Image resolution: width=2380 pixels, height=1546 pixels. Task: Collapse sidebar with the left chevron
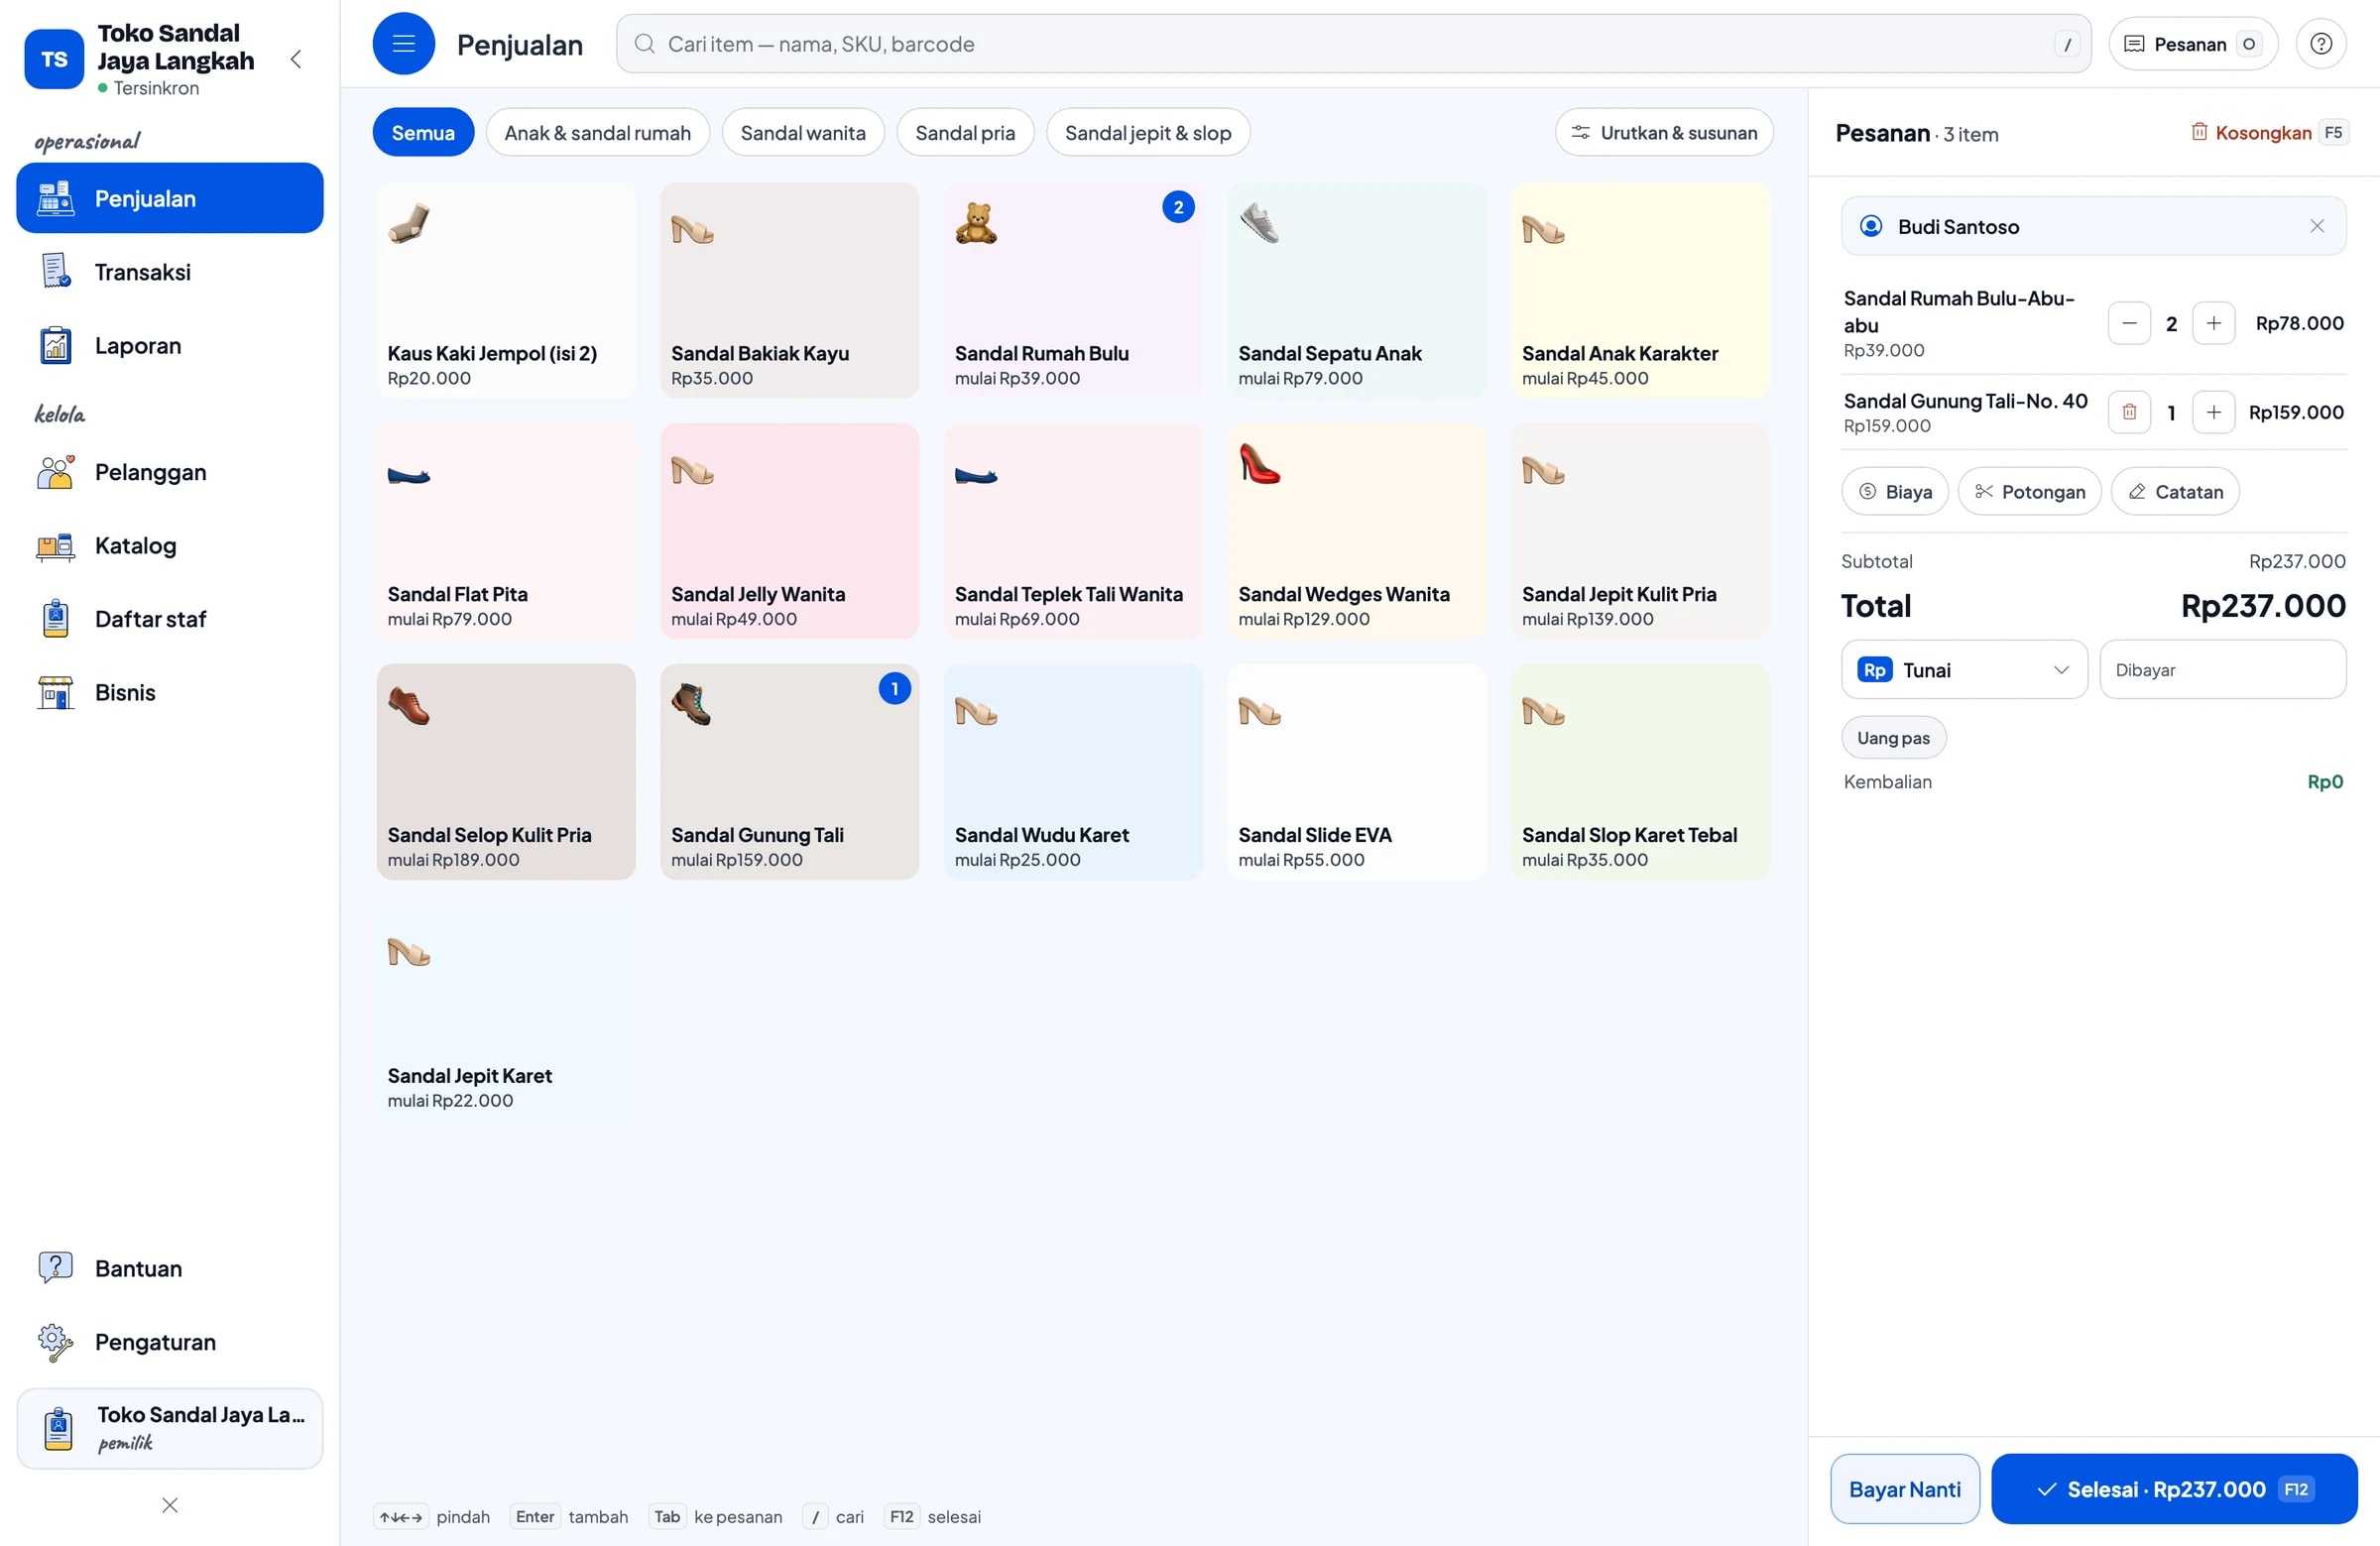coord(296,59)
